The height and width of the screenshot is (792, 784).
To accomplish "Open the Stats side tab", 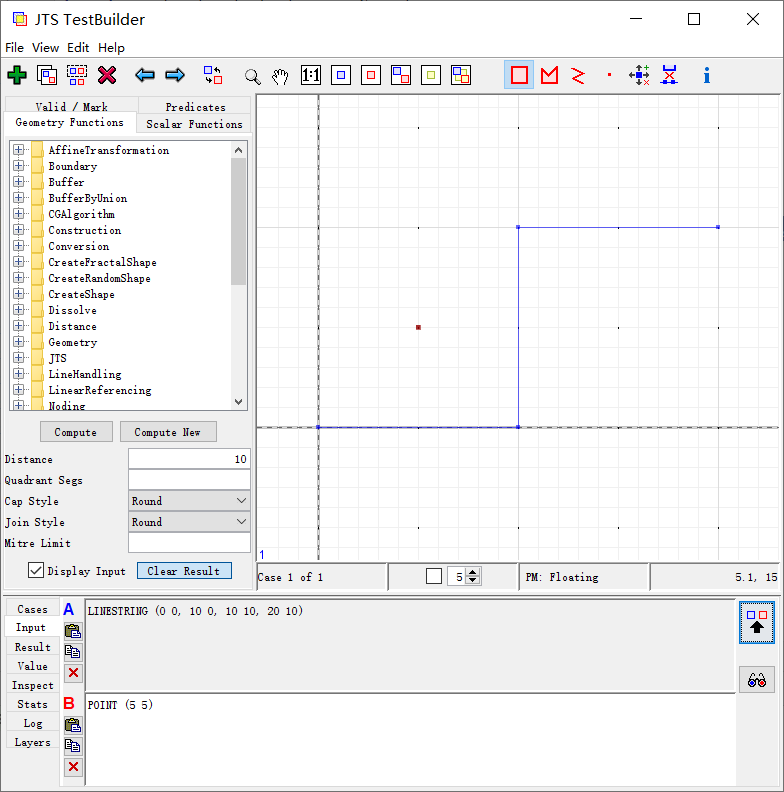I will tap(32, 704).
